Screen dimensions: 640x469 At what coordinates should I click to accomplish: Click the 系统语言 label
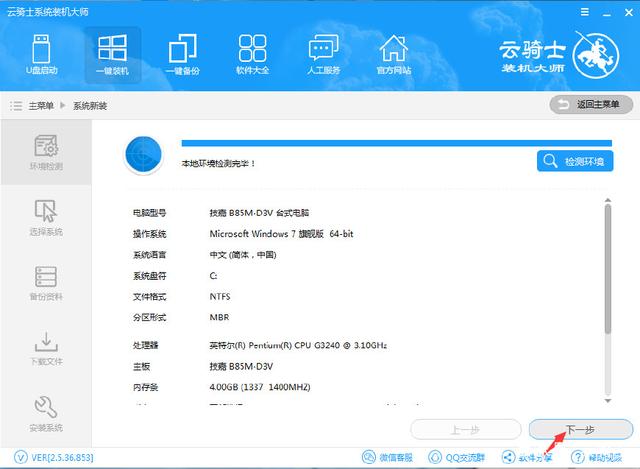149,255
